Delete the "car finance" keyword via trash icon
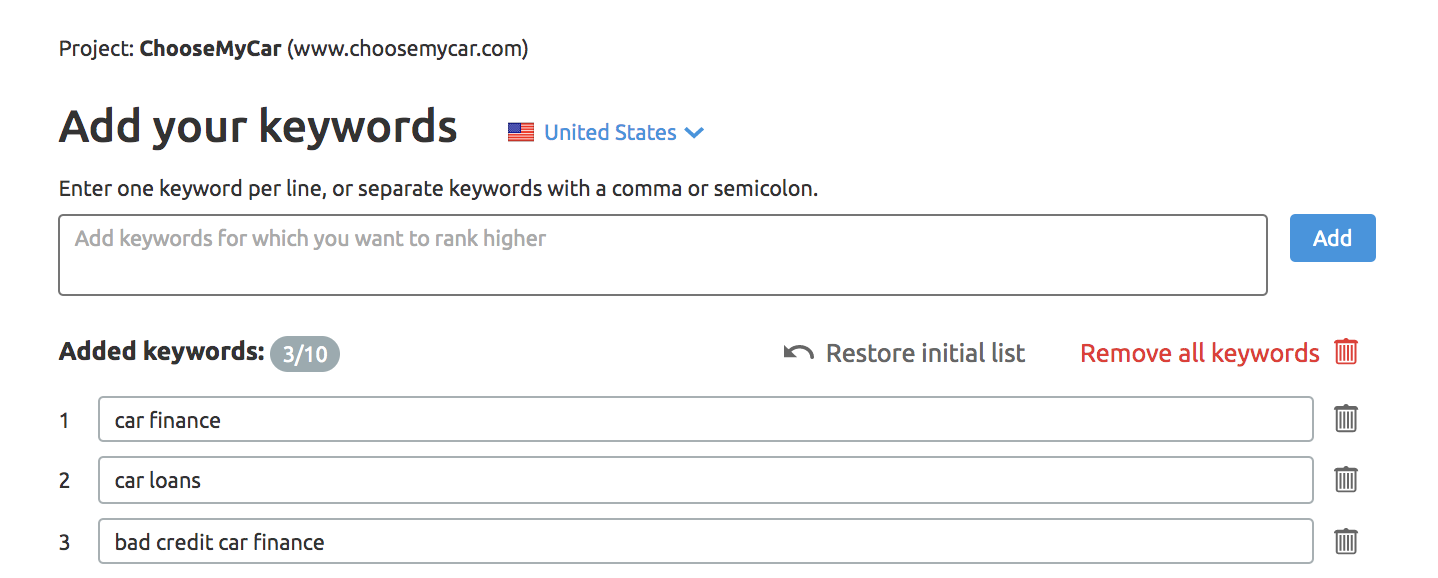 1345,419
